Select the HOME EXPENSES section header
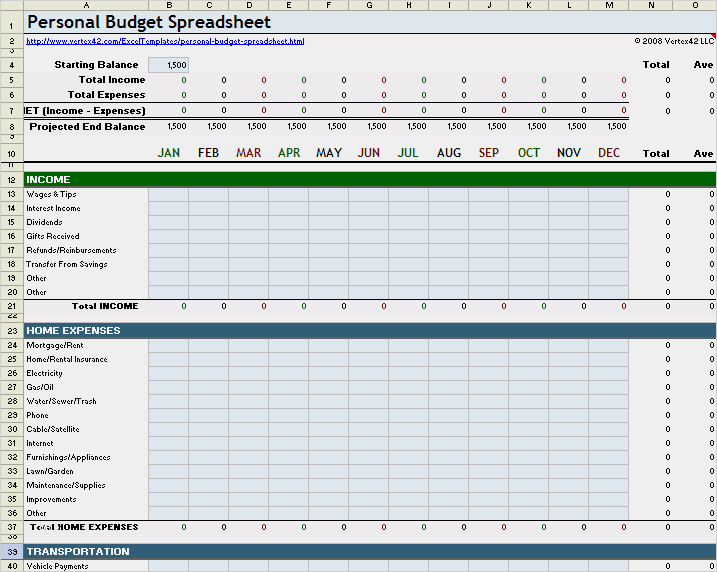 [368, 330]
